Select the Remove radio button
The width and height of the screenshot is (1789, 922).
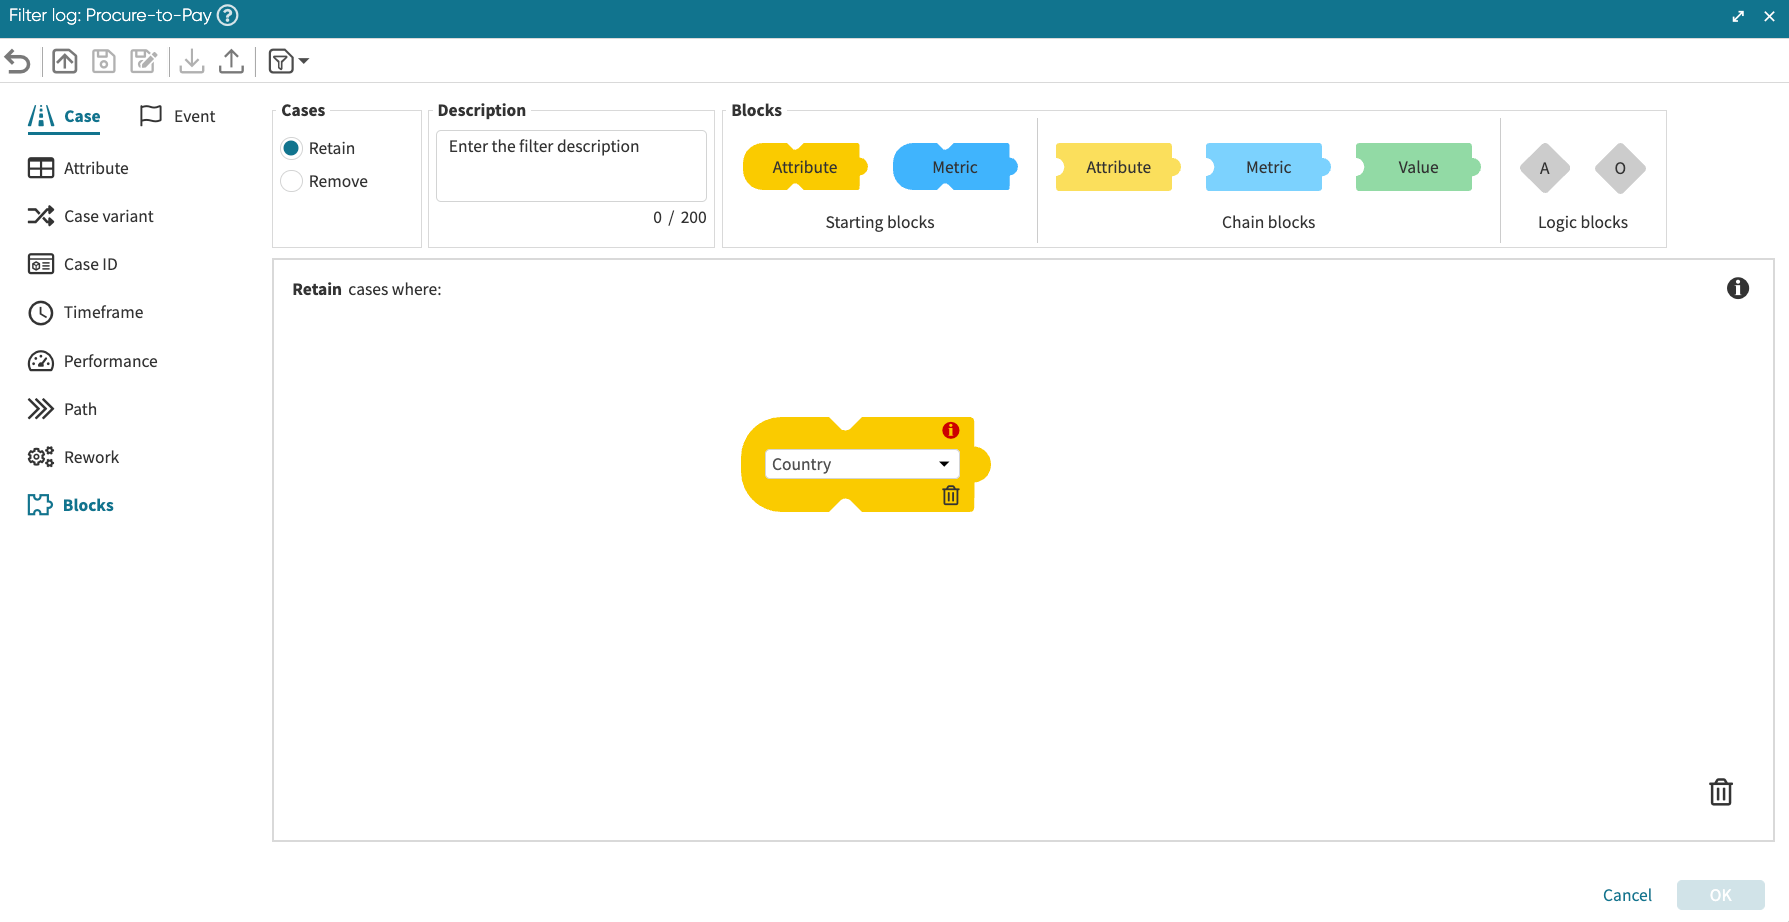[x=292, y=181]
